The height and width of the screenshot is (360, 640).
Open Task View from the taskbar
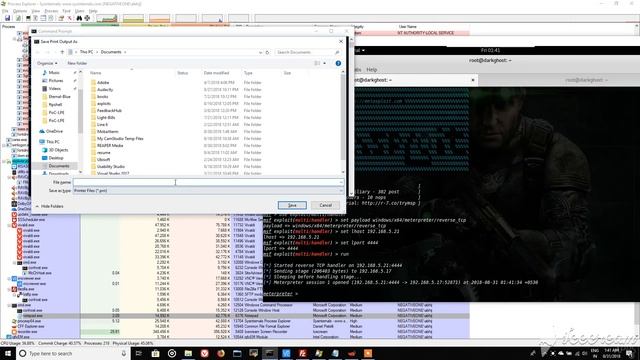click(x=139, y=353)
